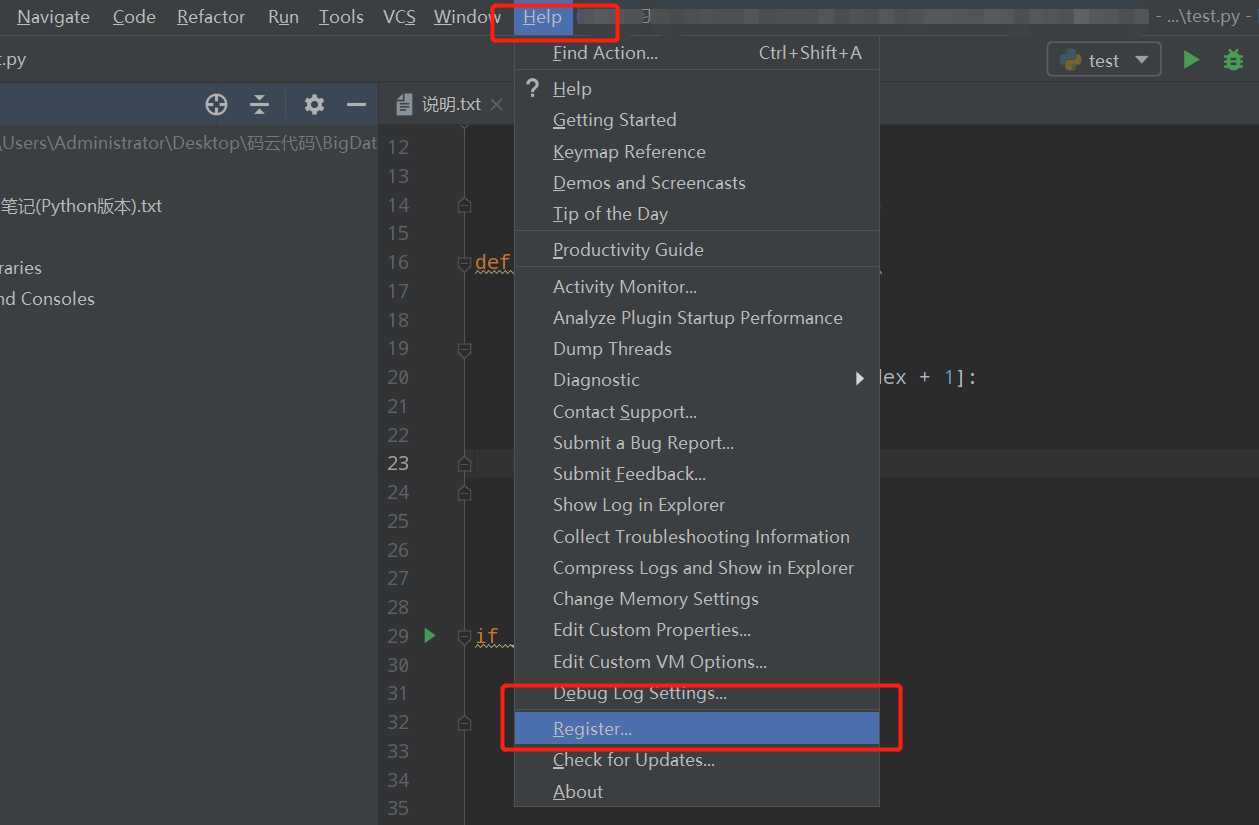Collapse the fold marker at line 29
This screenshot has height=825, width=1259.
click(464, 636)
